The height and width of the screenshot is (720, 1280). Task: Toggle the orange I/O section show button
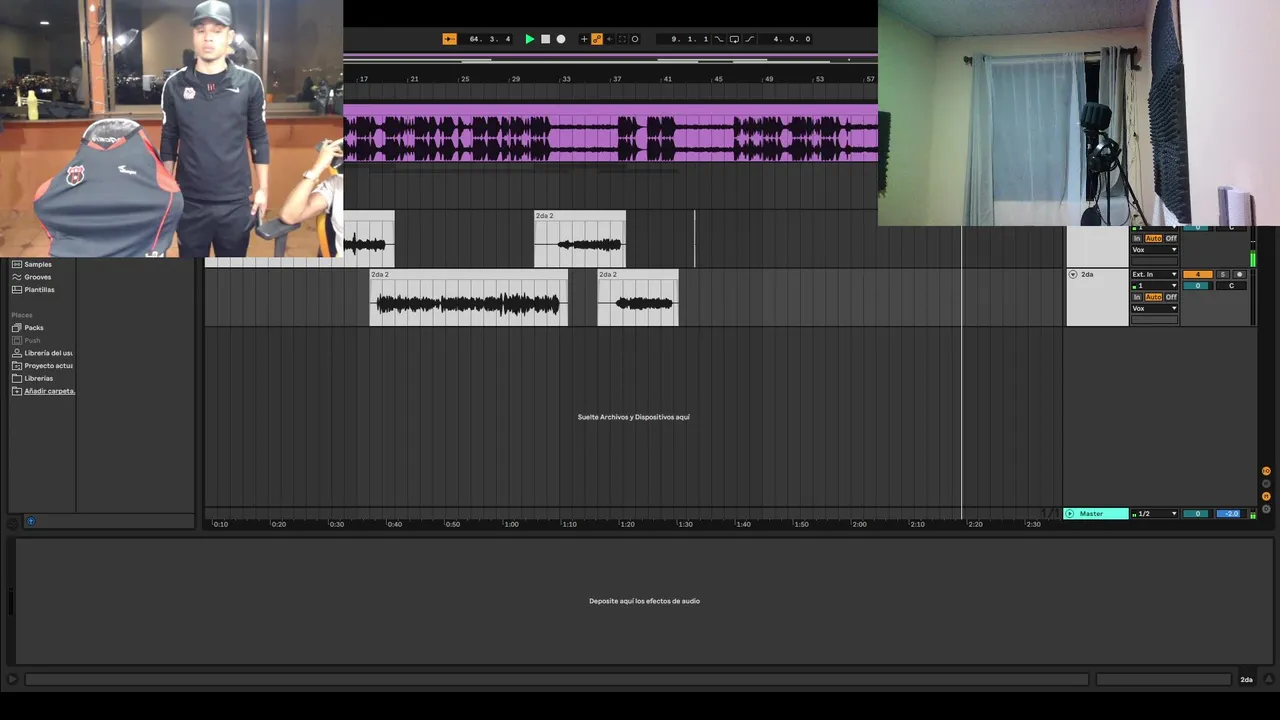click(x=1266, y=471)
